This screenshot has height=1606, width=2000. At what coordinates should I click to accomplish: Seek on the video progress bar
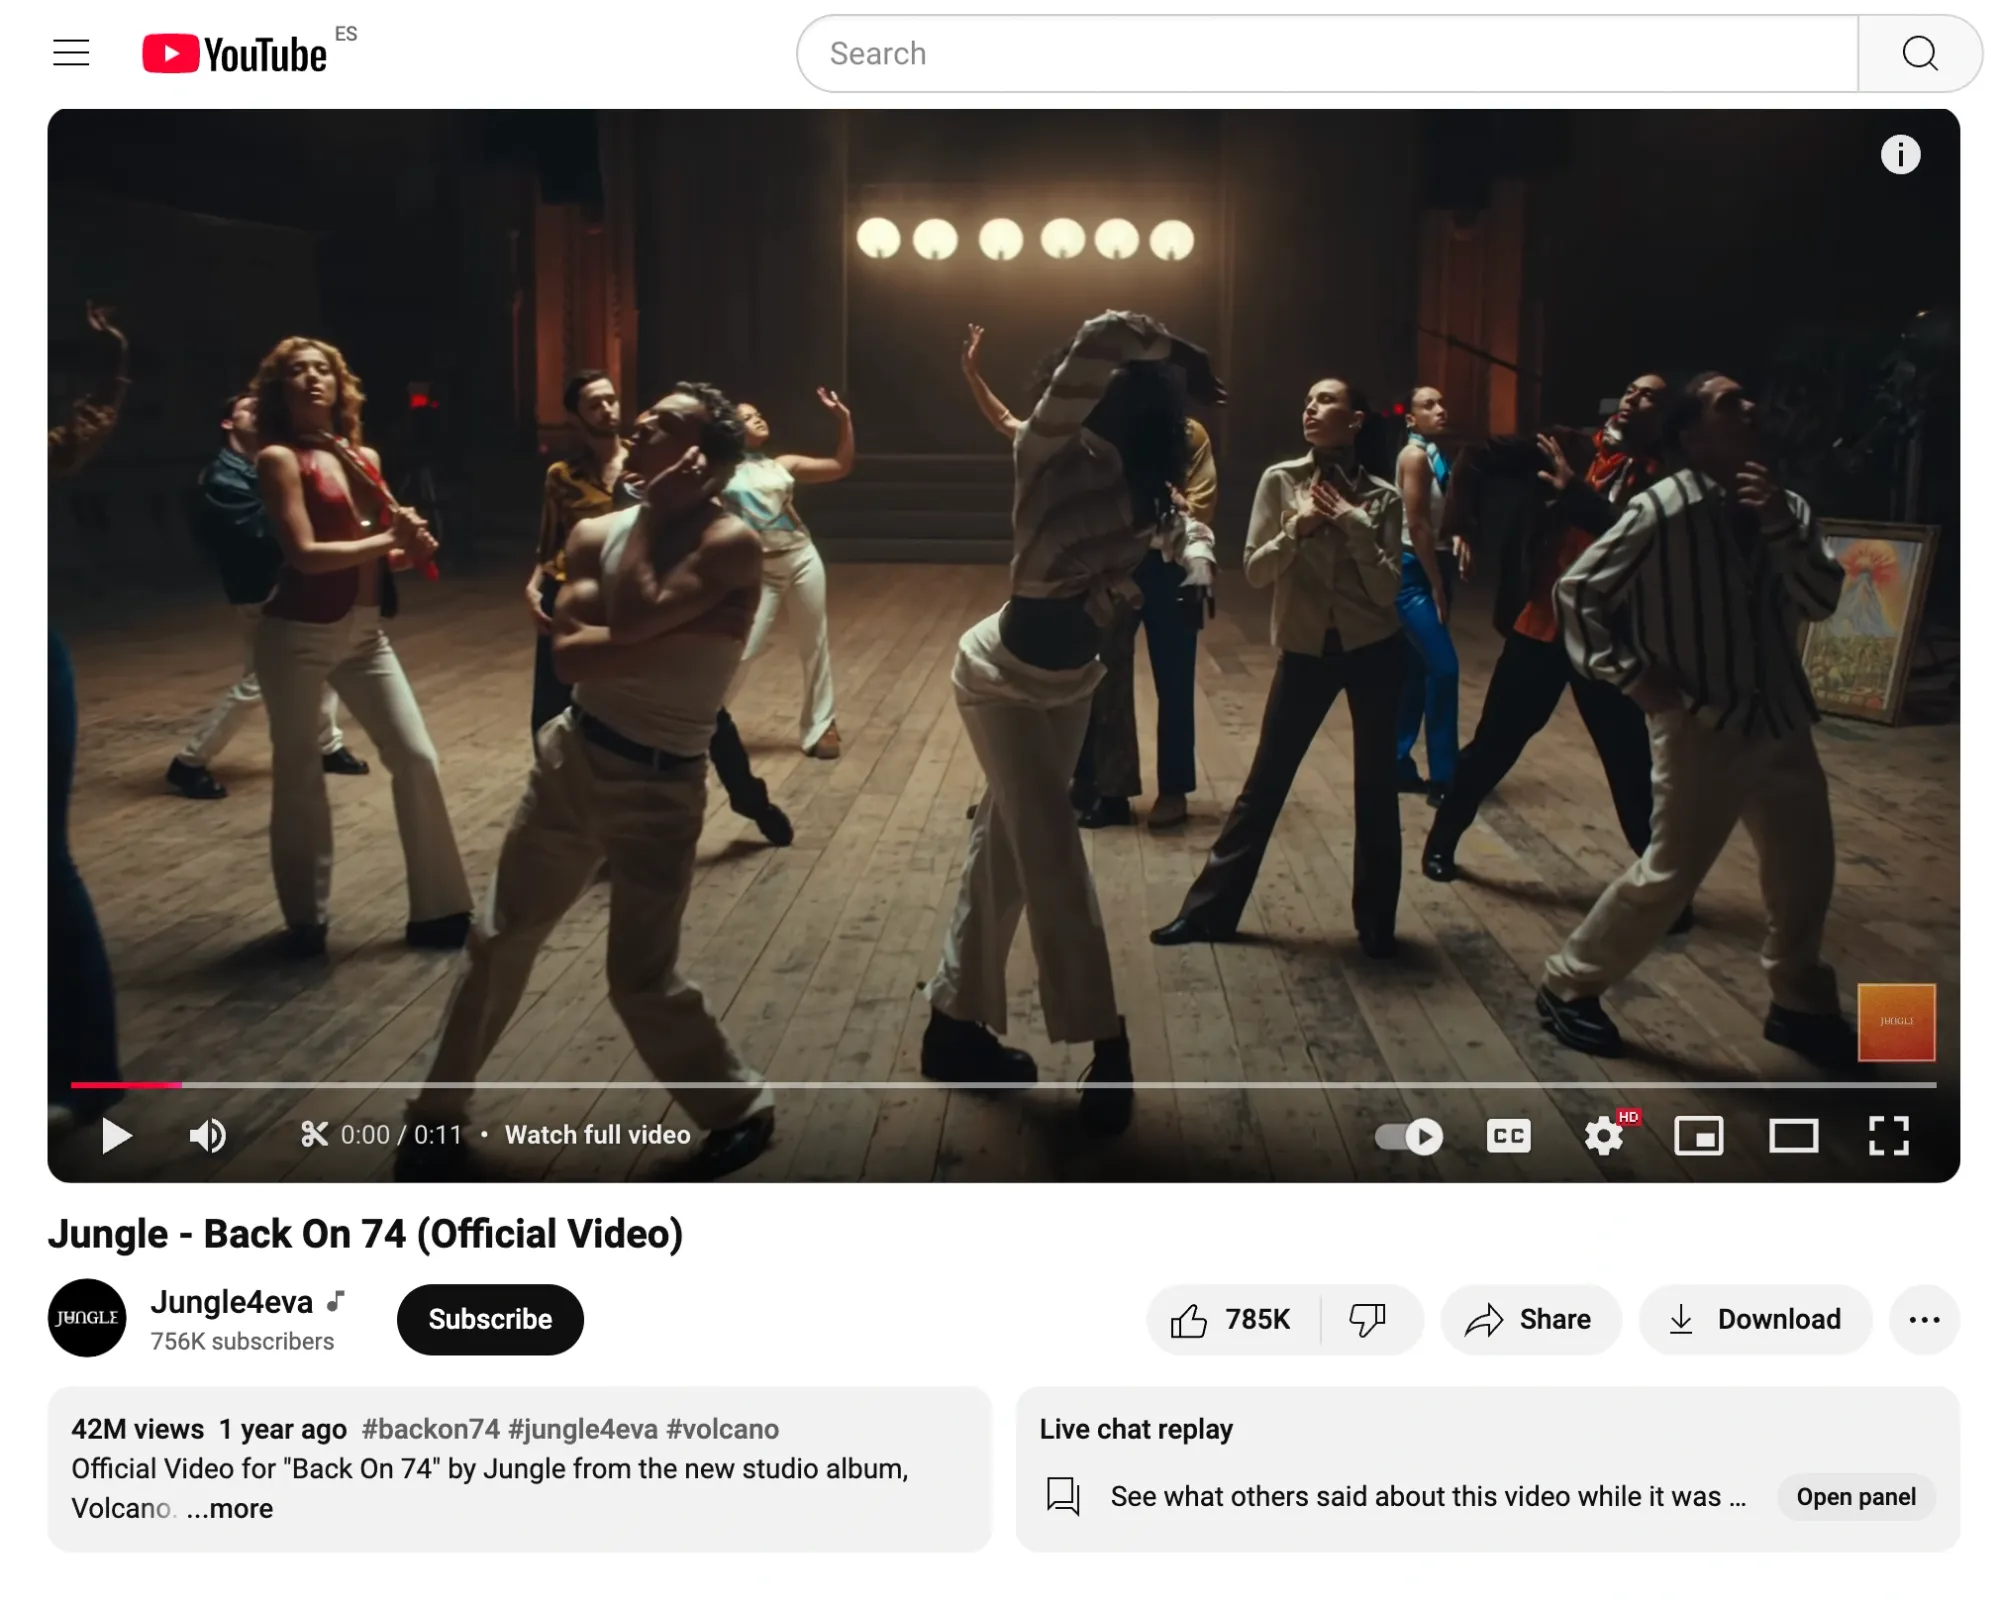point(1000,1084)
